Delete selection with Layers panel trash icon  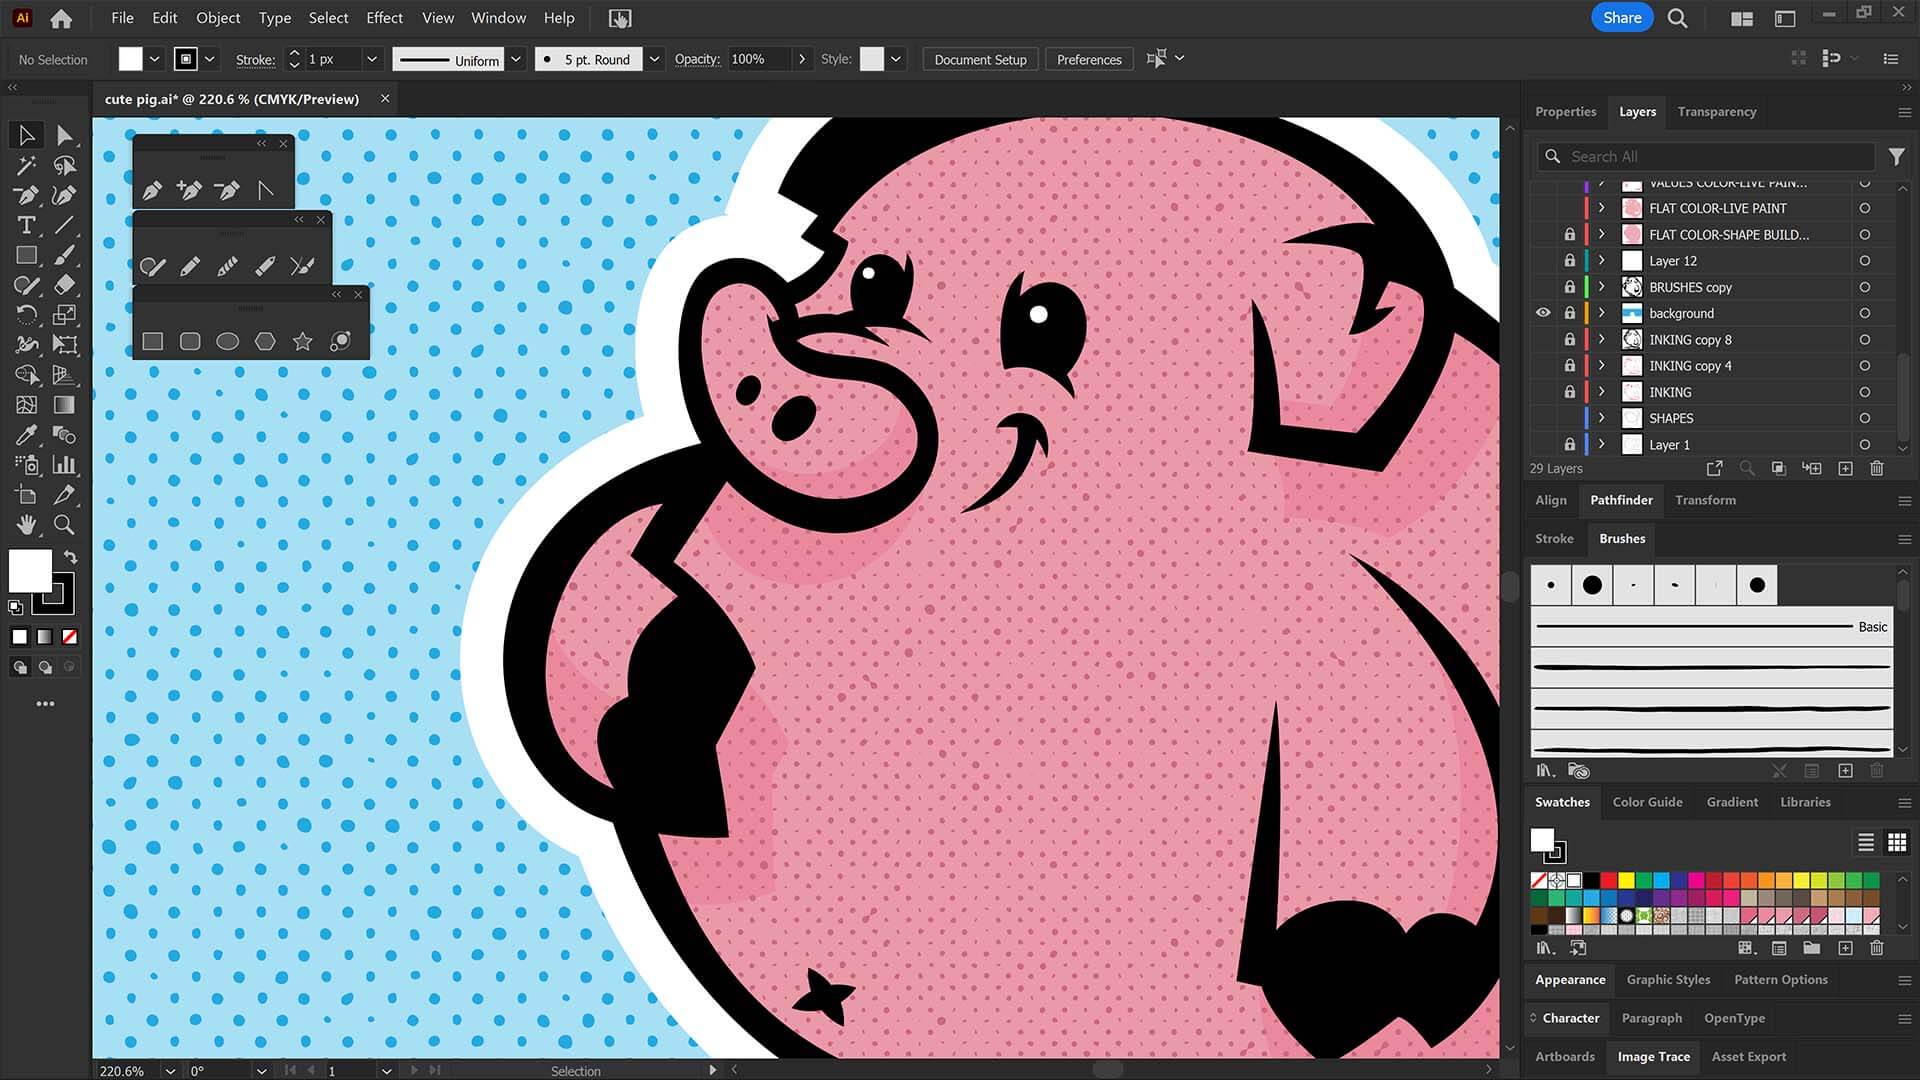tap(1877, 468)
